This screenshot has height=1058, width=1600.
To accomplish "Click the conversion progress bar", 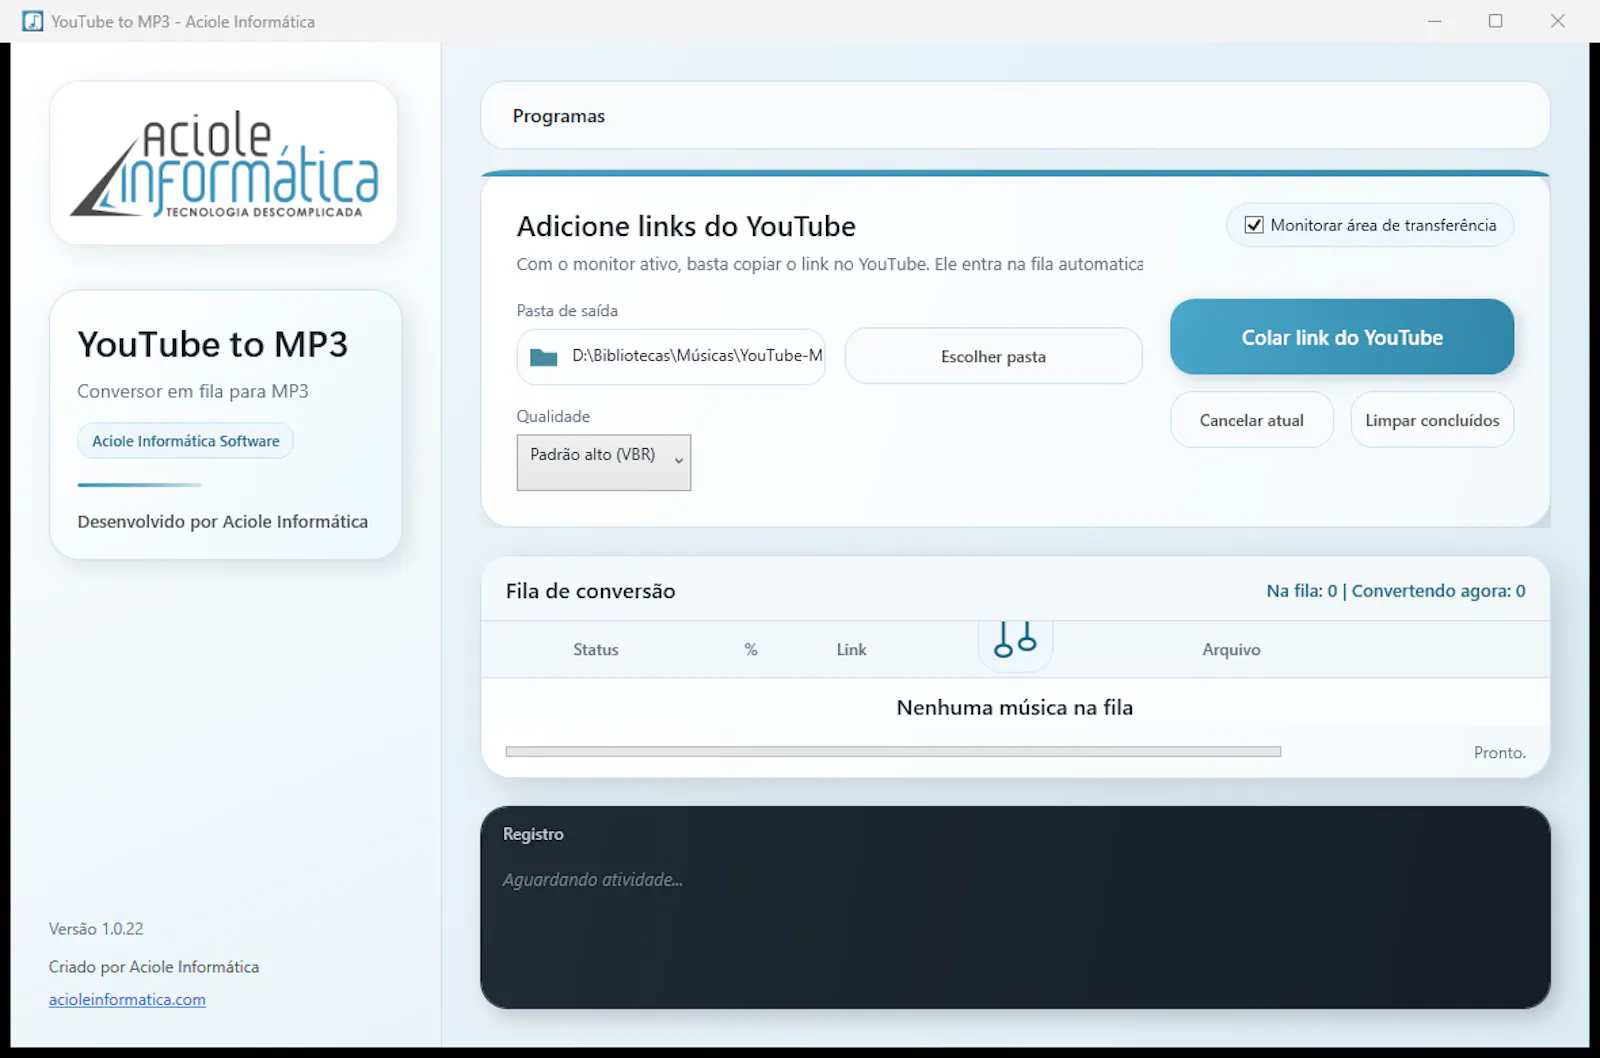I will tap(893, 751).
